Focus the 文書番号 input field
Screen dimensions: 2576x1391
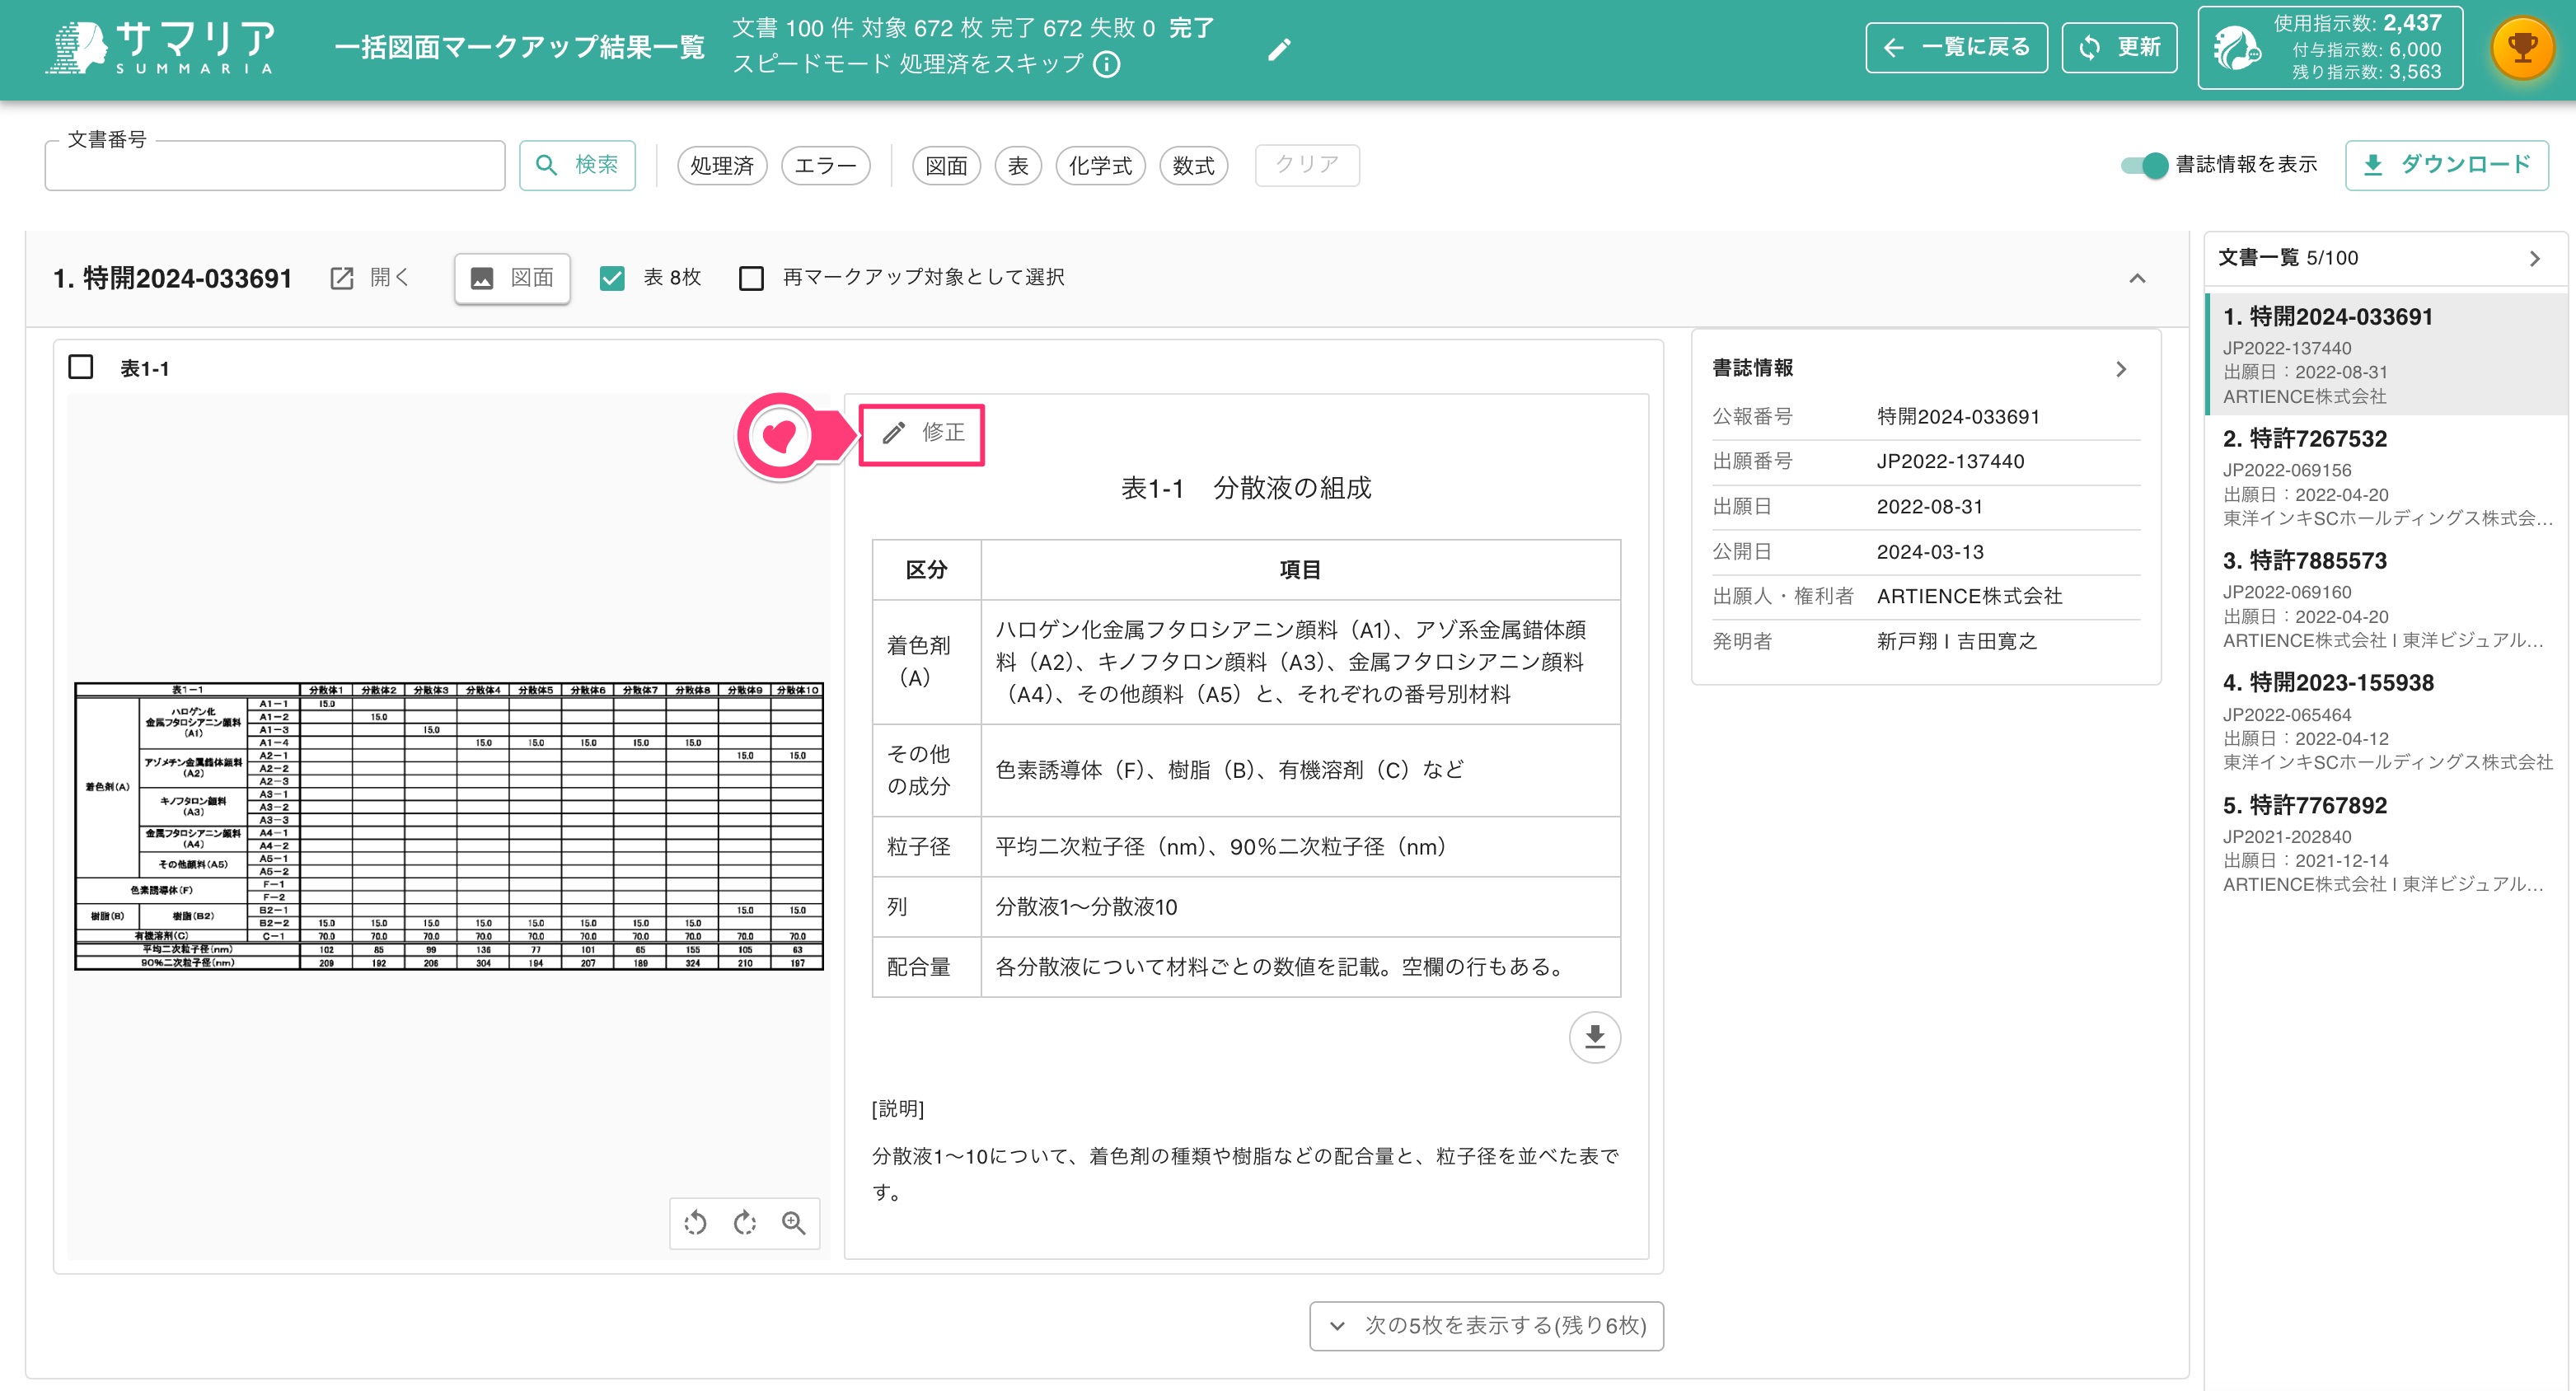pyautogui.click(x=274, y=165)
